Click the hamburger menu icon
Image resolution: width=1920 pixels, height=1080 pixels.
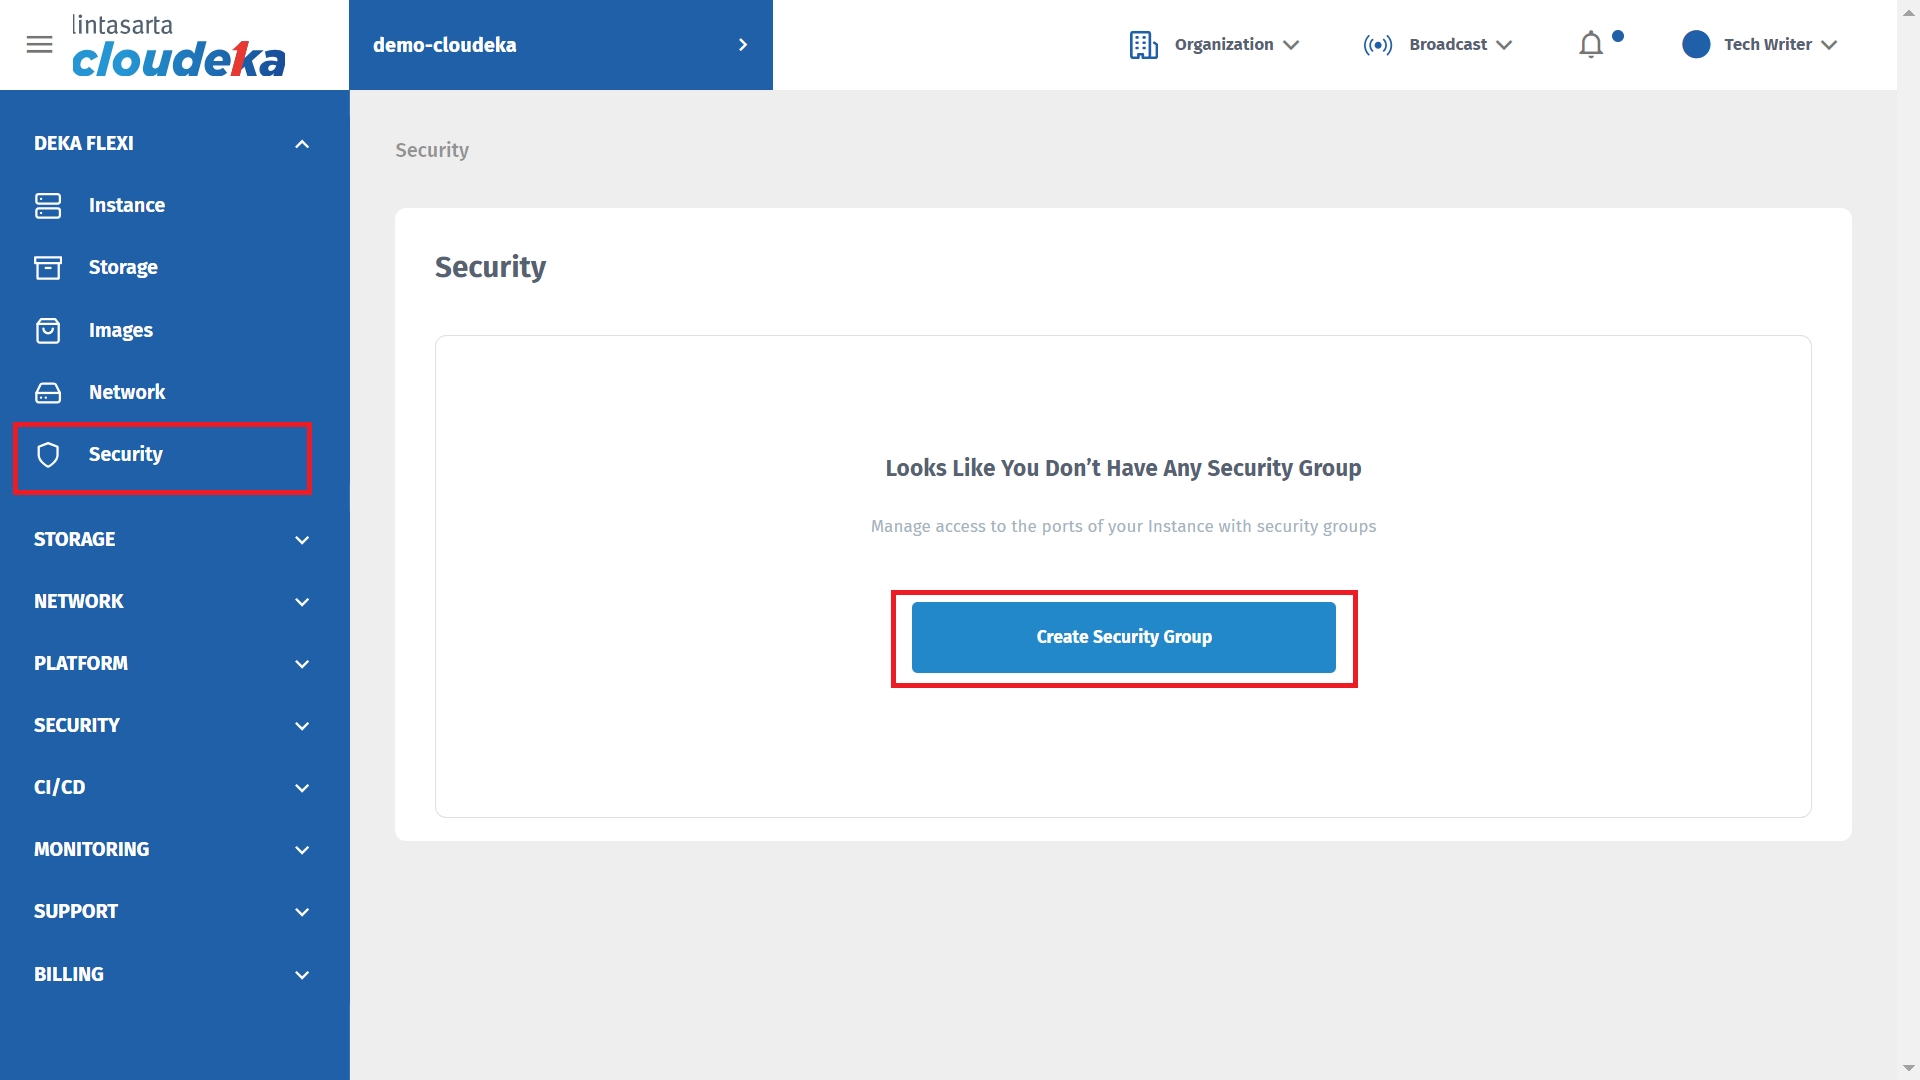39,45
